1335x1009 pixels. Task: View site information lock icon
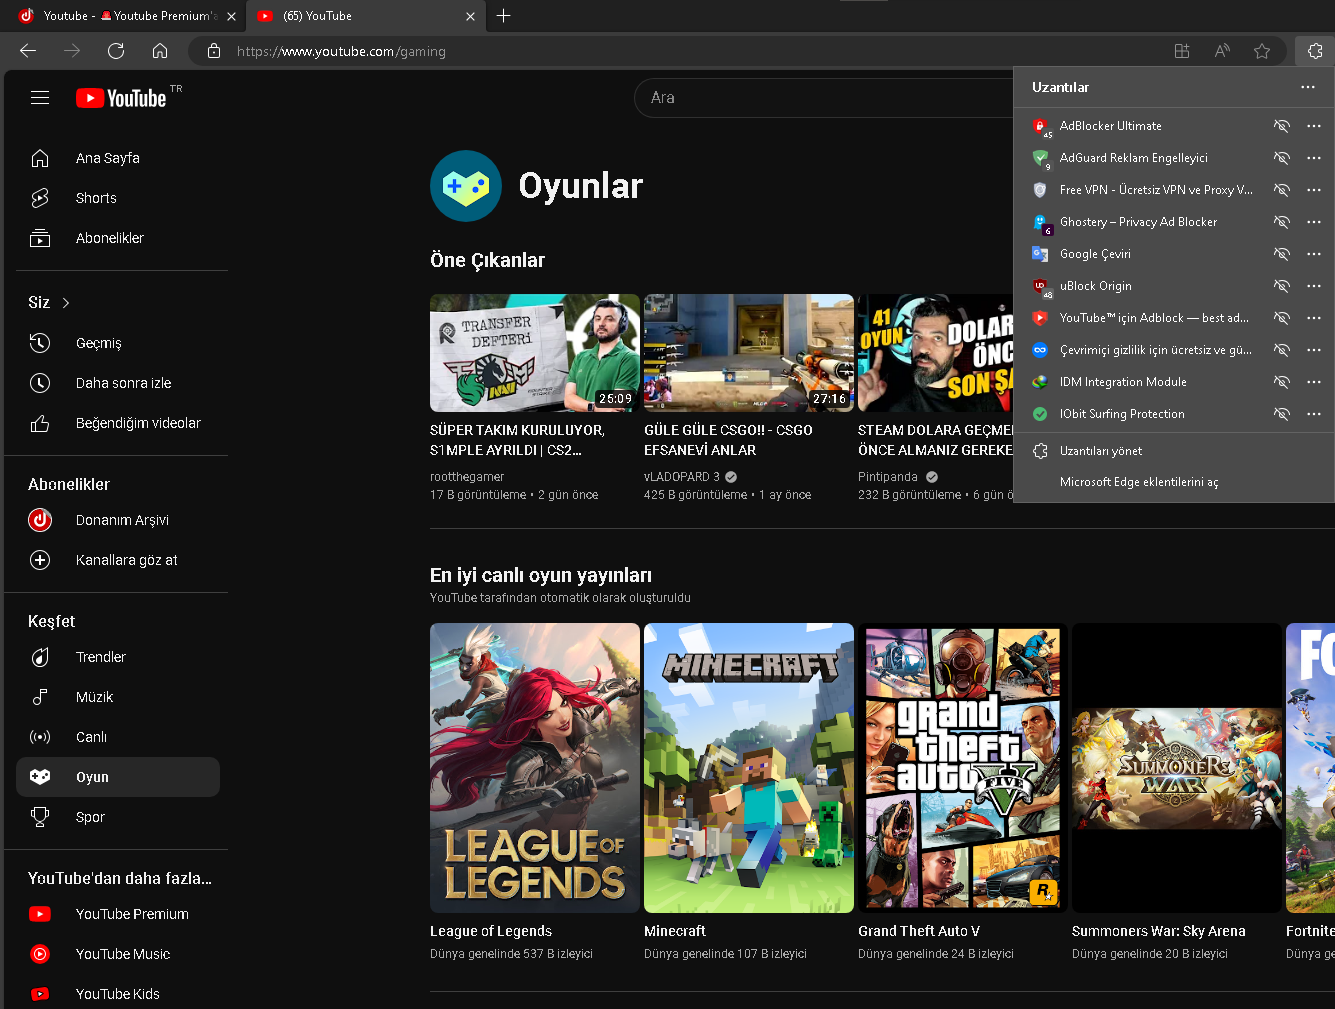coord(213,51)
